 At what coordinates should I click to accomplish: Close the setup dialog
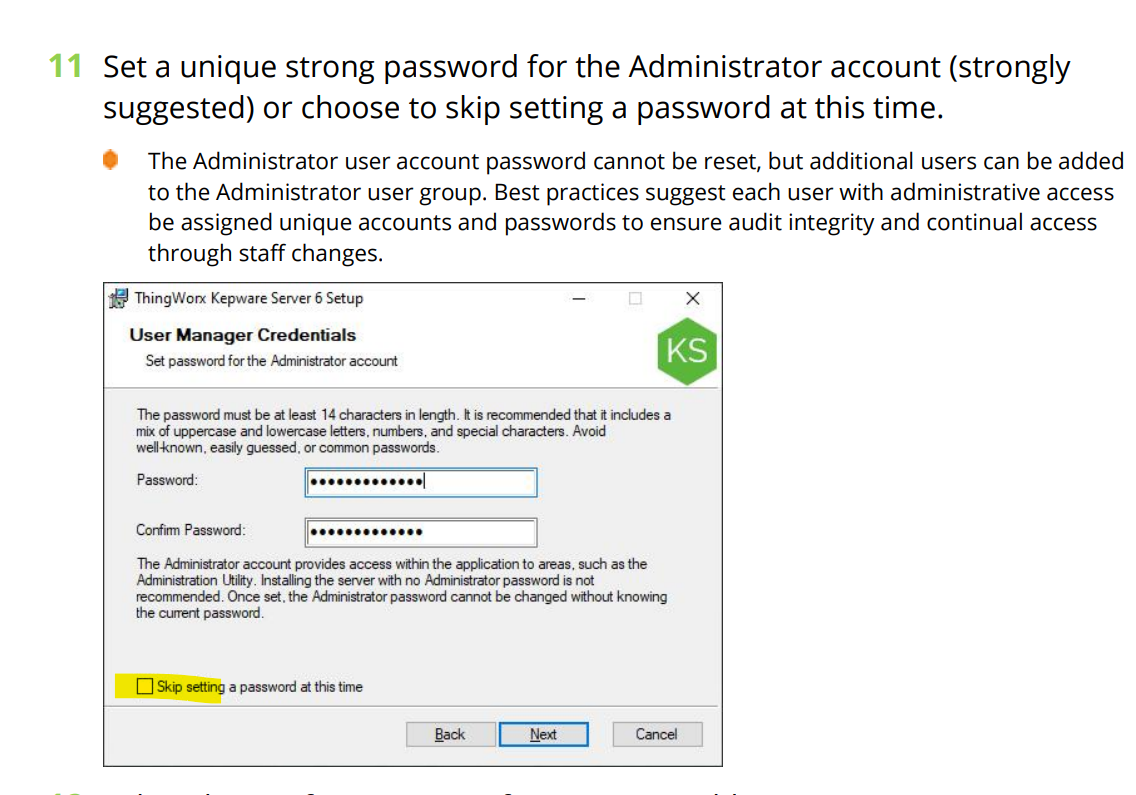692,298
